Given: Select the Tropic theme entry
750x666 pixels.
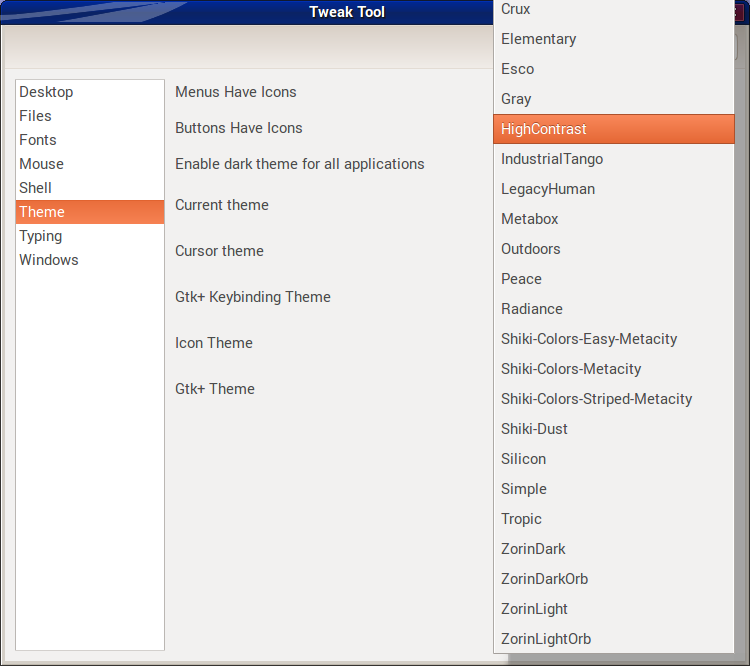Looking at the screenshot, I should tap(521, 519).
